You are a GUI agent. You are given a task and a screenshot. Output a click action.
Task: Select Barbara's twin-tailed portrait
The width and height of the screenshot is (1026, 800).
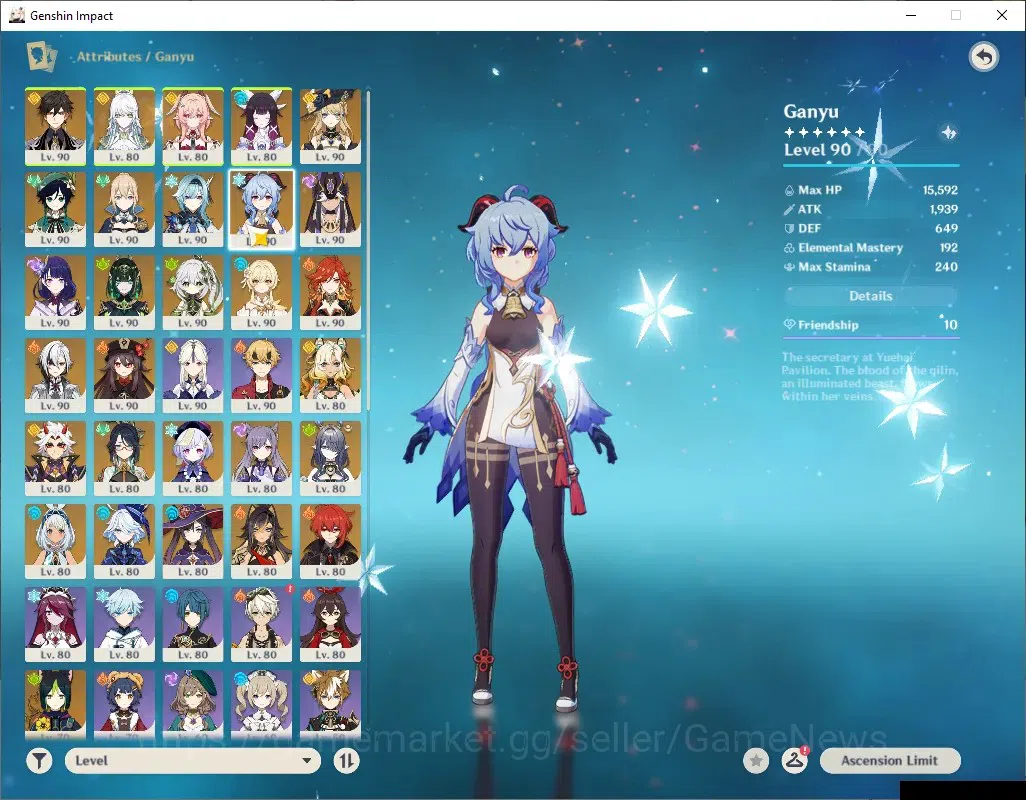pos(262,704)
